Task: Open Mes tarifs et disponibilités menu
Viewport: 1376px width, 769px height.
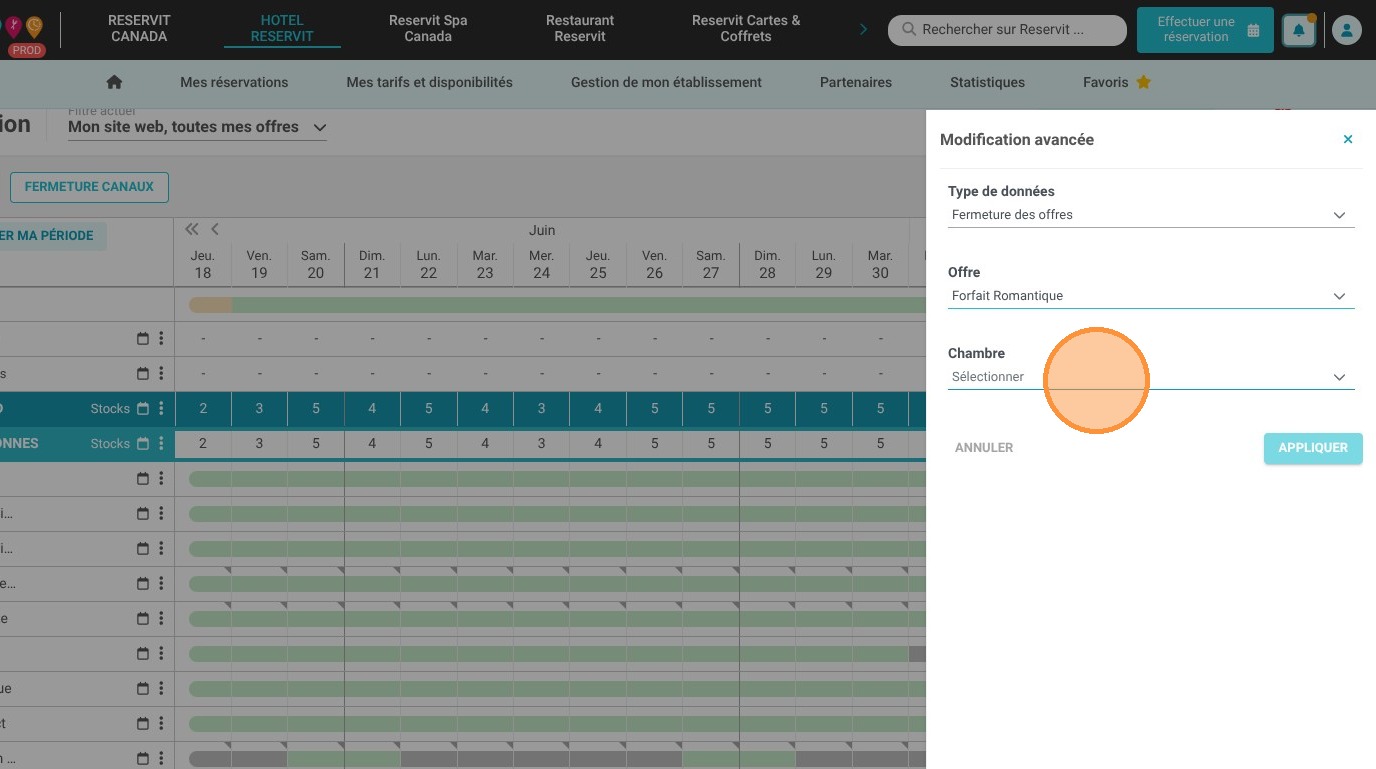Action: (429, 82)
